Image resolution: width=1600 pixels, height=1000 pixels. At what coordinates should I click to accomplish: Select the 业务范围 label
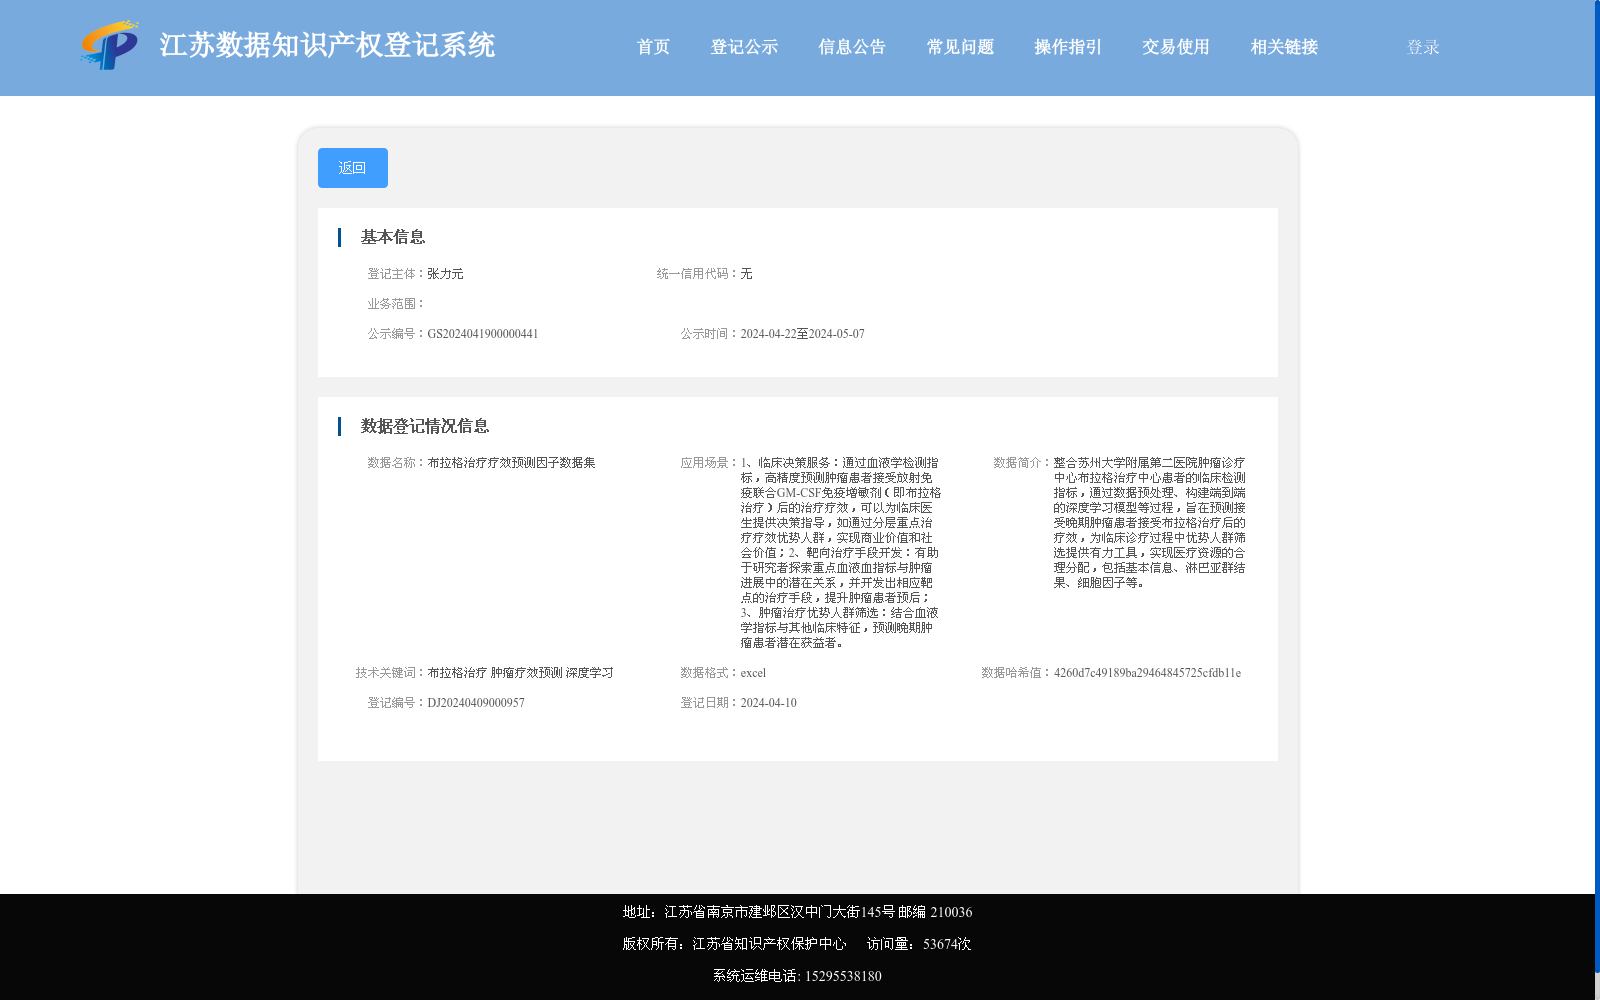coord(396,304)
